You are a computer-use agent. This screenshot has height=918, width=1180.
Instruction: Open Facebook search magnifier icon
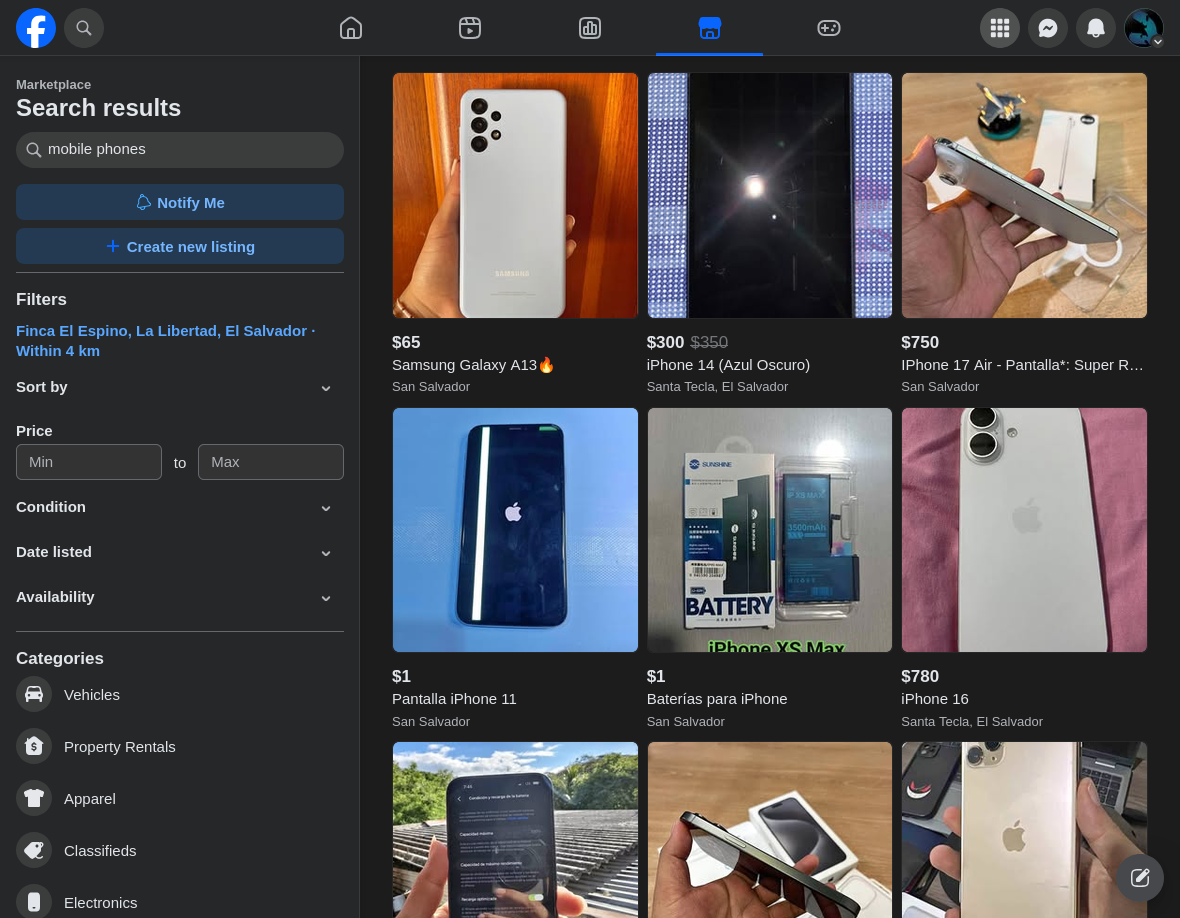[84, 28]
